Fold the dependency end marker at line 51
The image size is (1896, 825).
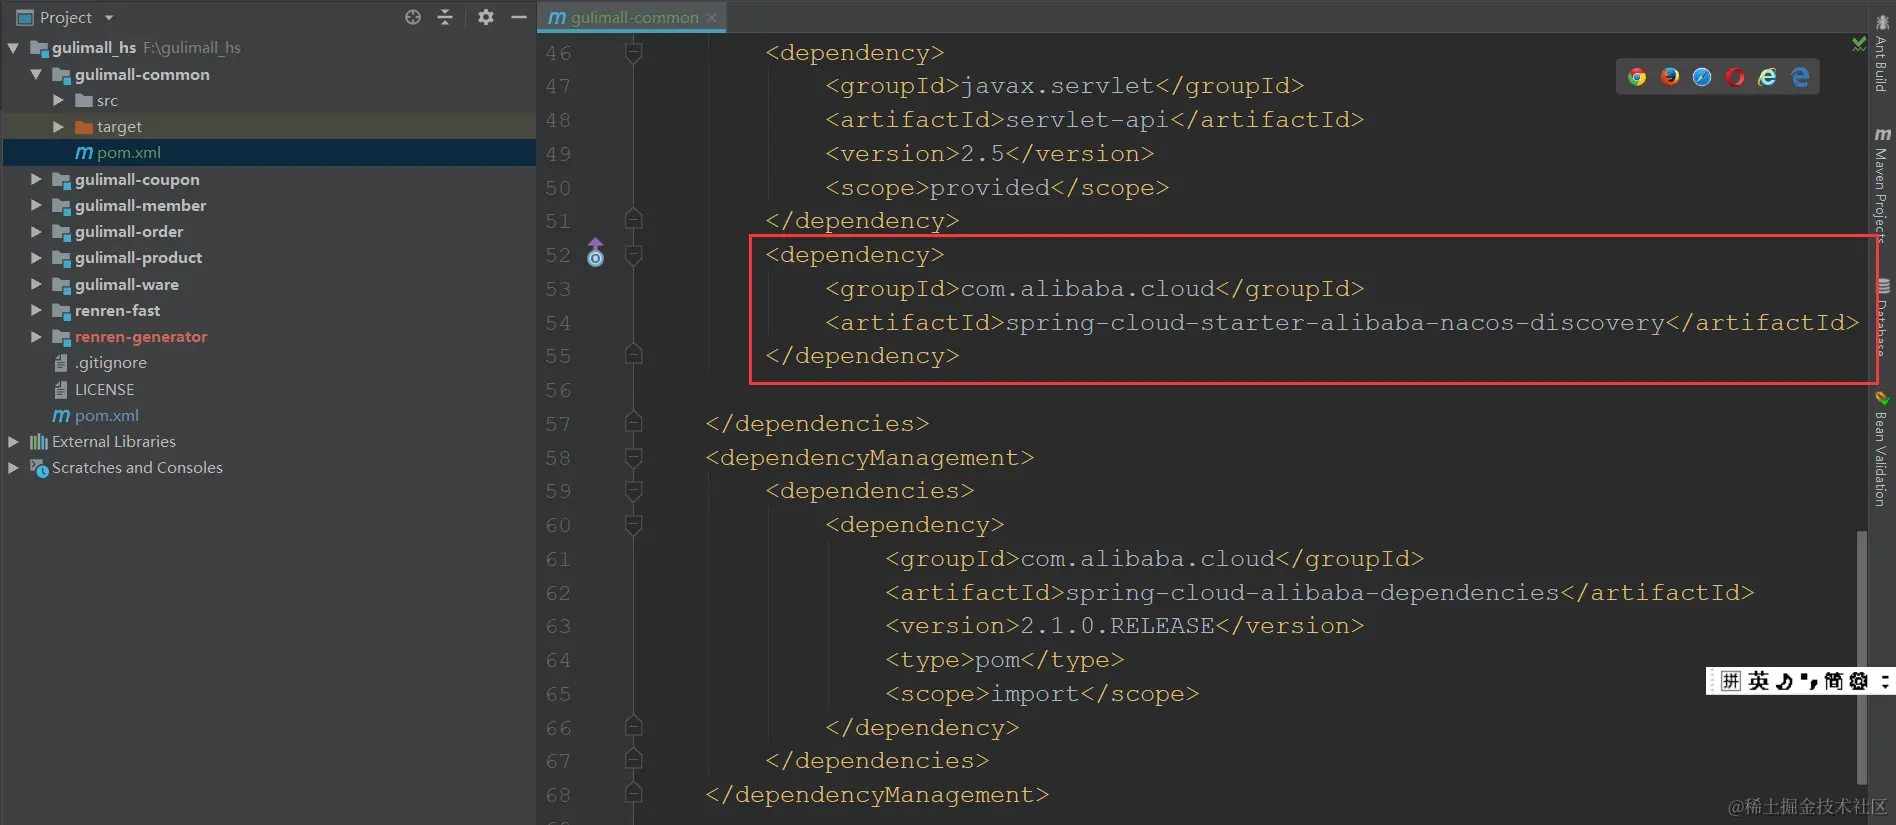tap(633, 220)
